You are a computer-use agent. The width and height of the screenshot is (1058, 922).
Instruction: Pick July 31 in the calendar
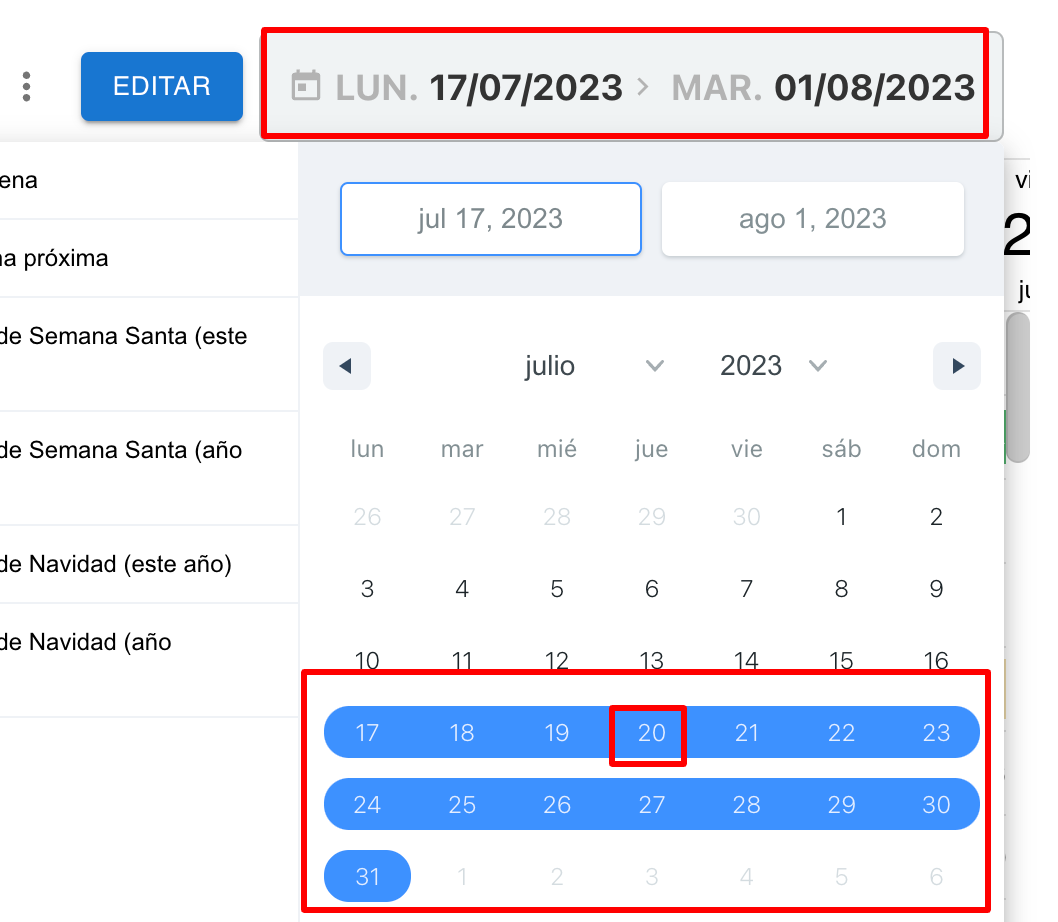367,877
